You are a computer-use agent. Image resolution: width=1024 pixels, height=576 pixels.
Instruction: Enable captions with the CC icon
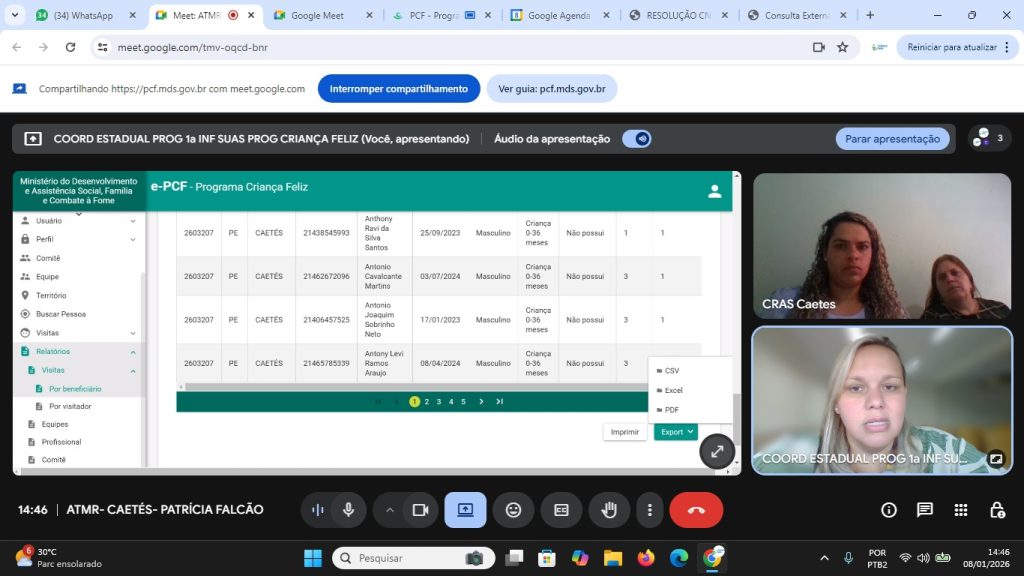(x=561, y=510)
